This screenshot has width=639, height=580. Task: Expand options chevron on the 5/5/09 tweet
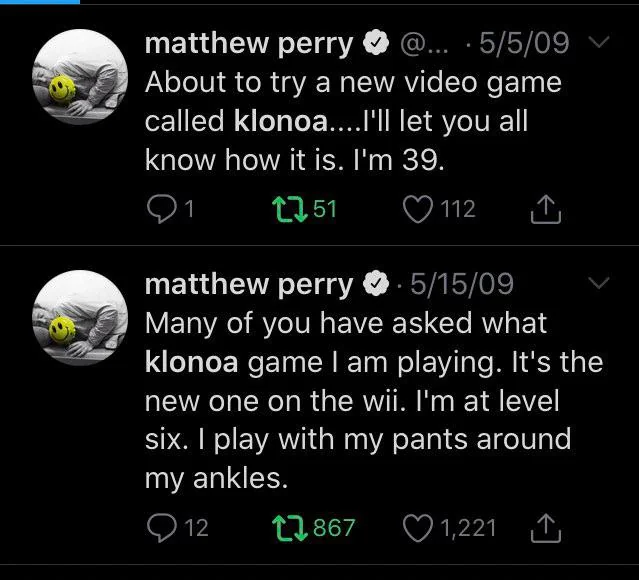point(599,42)
